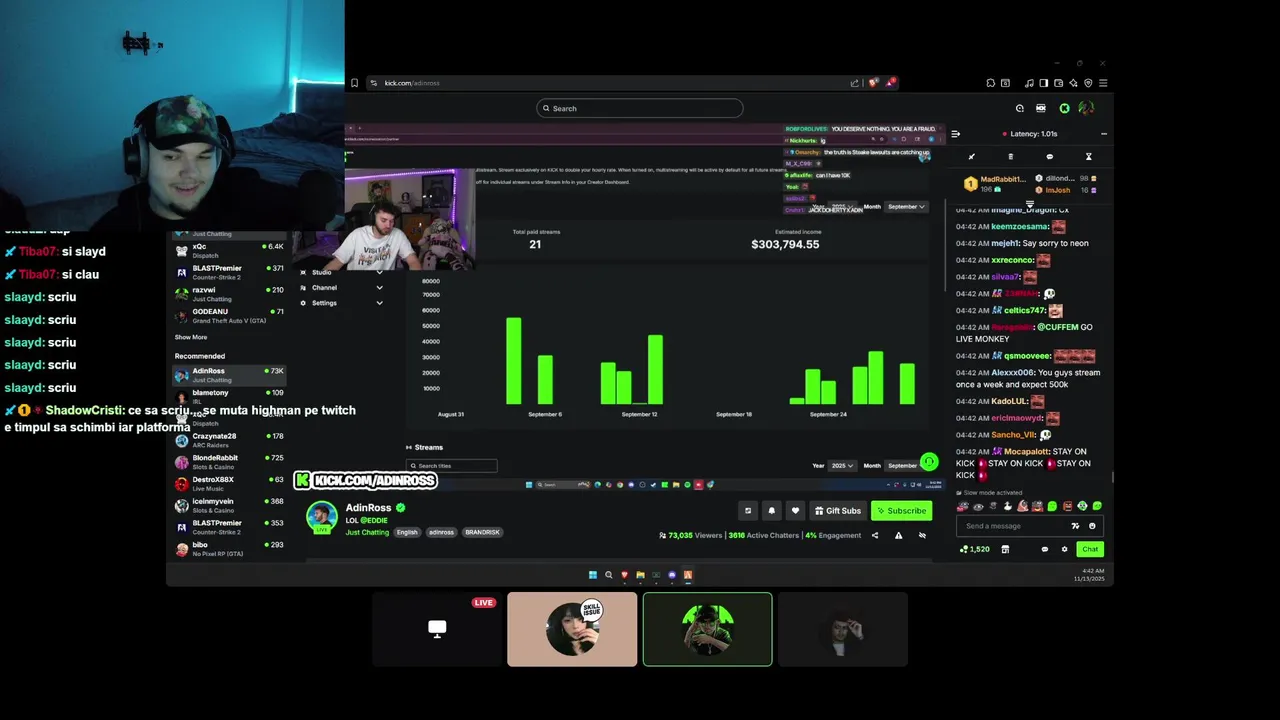Open the September month dropdown at top
Screen dimensions: 1280x720
[906, 207]
